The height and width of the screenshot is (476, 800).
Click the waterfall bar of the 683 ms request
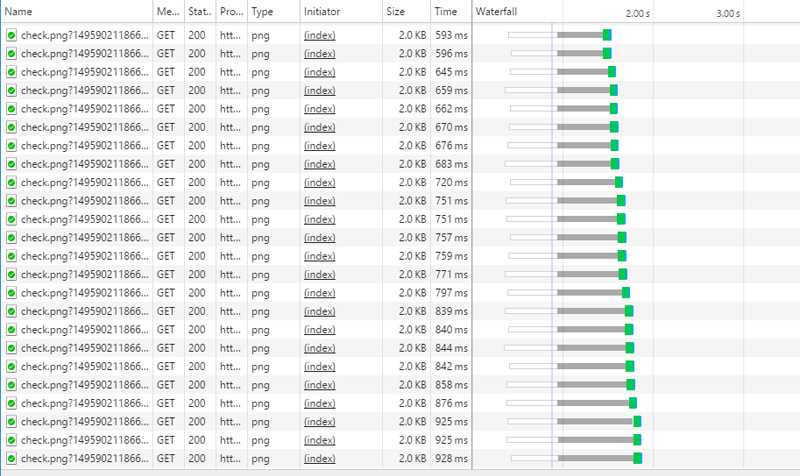tap(562, 164)
